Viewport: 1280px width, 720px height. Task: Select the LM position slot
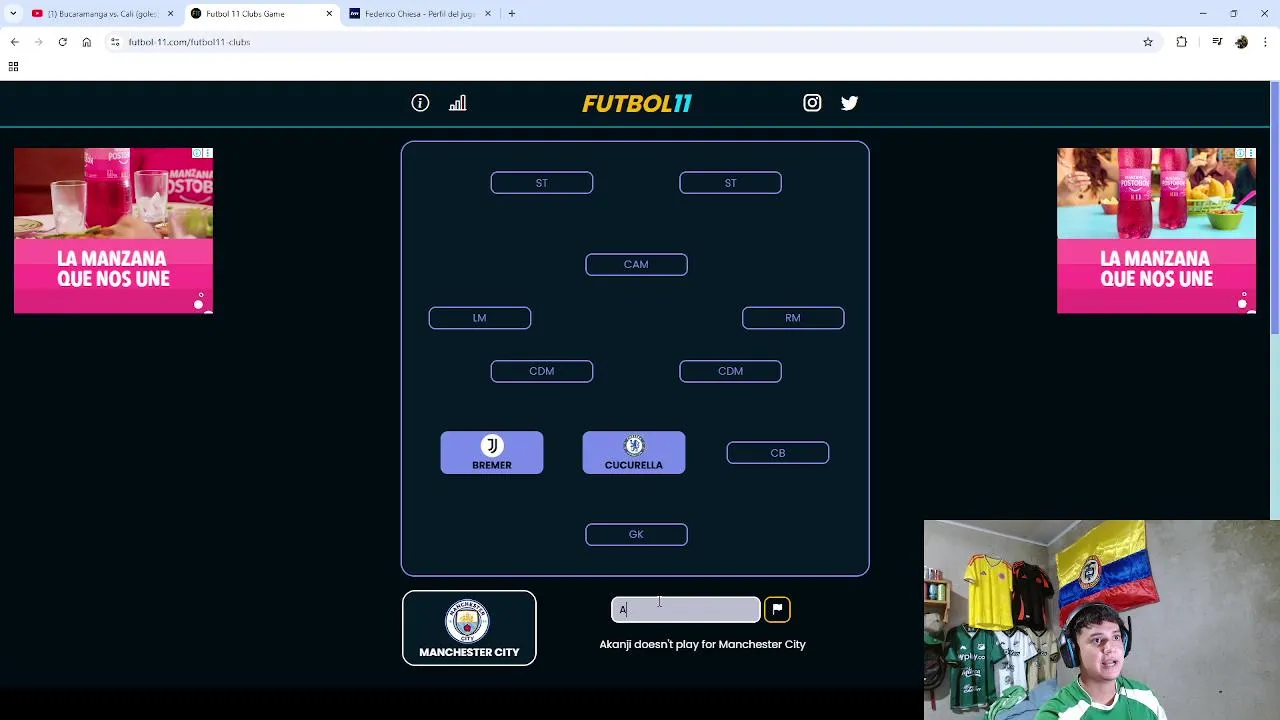pyautogui.click(x=479, y=318)
